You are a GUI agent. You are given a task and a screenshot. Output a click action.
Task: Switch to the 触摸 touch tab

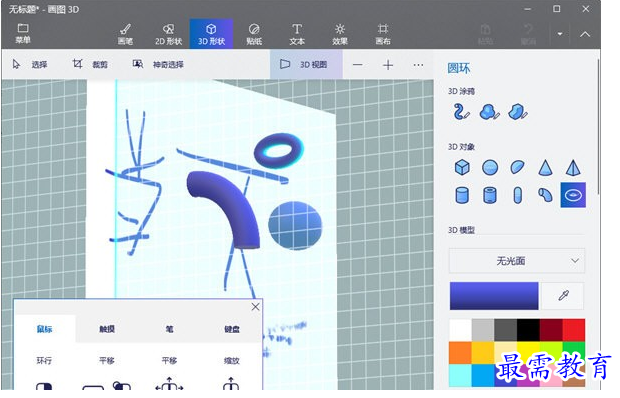(x=107, y=329)
